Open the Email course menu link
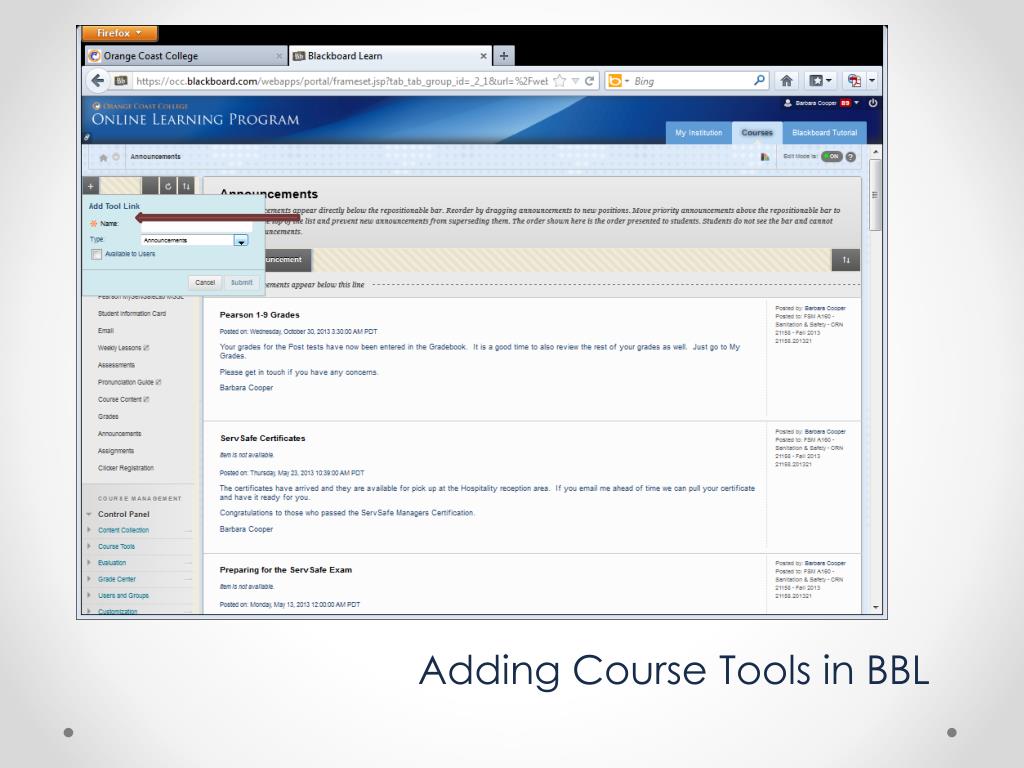Screen dimensions: 1024x768 tap(106, 330)
